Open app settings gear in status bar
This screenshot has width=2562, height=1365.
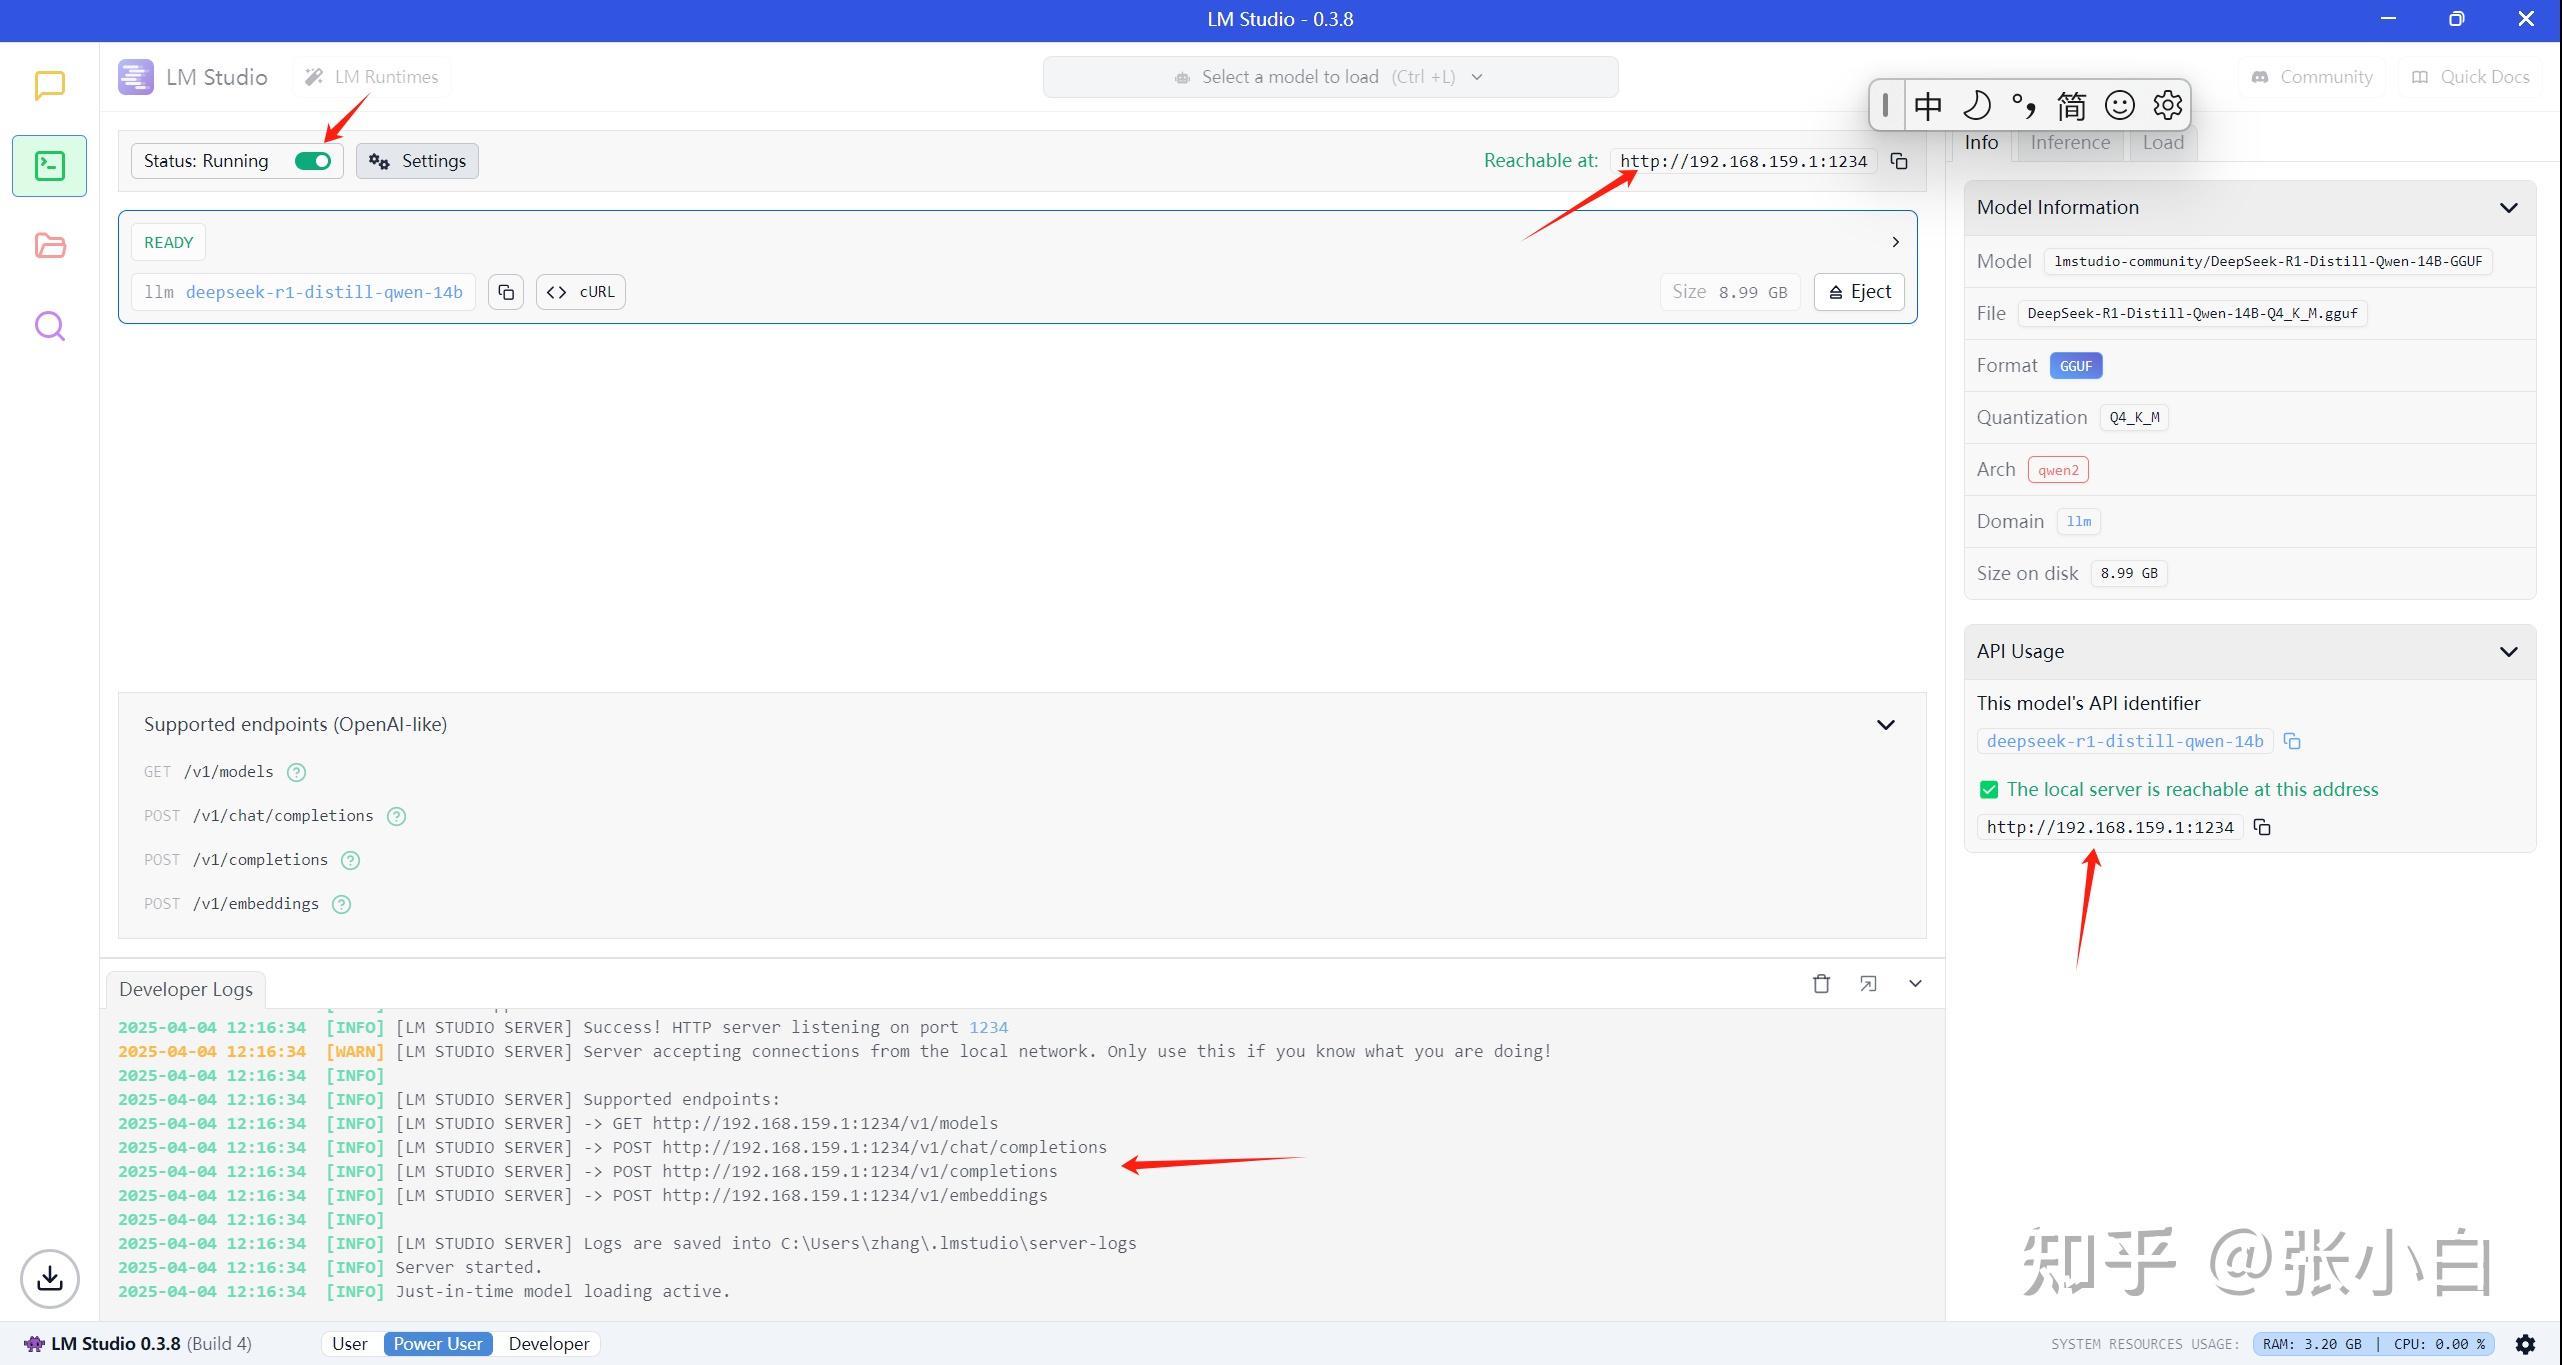click(2525, 1344)
